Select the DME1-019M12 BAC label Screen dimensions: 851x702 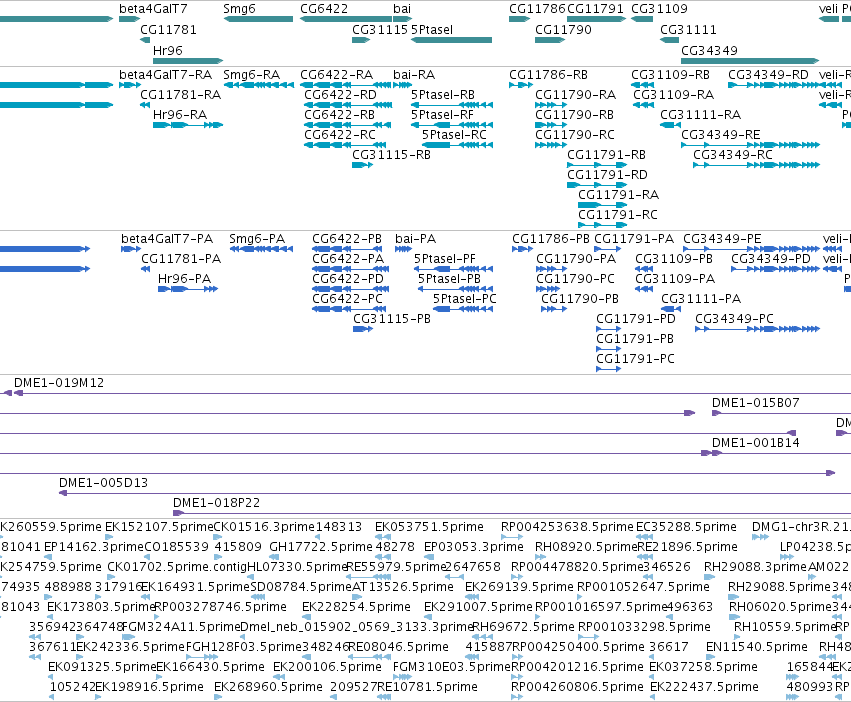[x=59, y=383]
